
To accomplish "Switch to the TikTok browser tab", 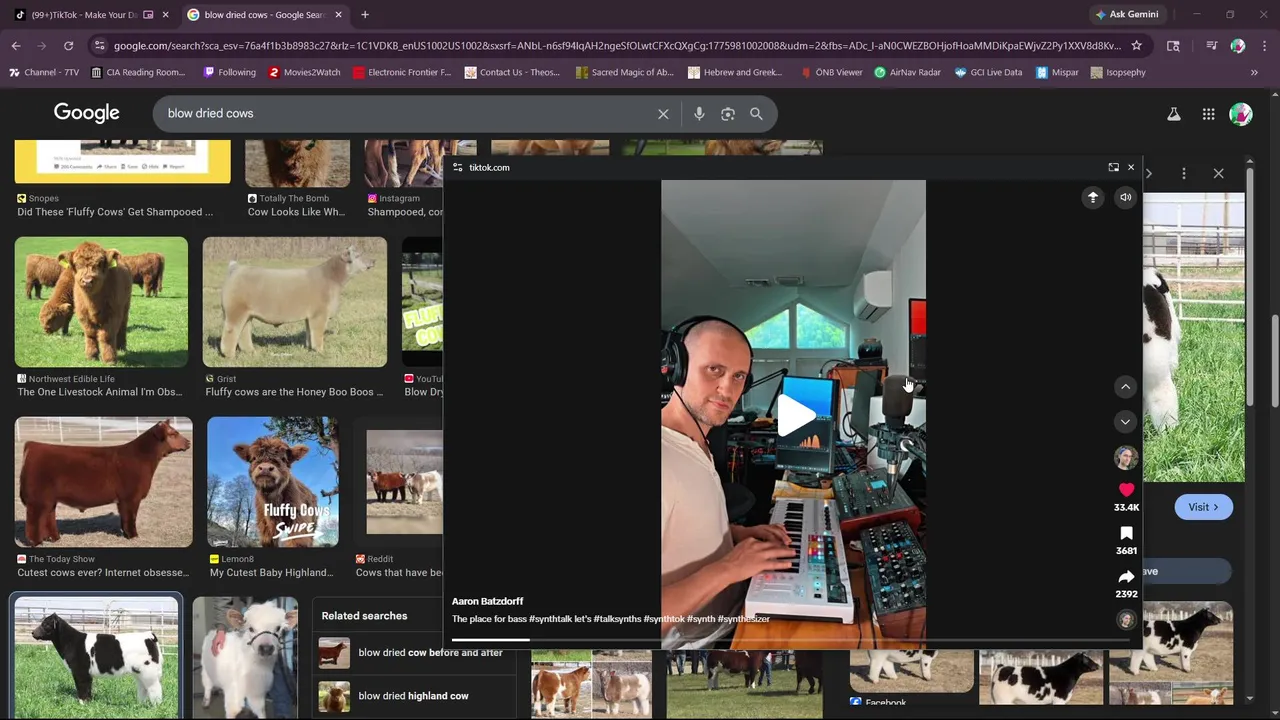I will 84,15.
